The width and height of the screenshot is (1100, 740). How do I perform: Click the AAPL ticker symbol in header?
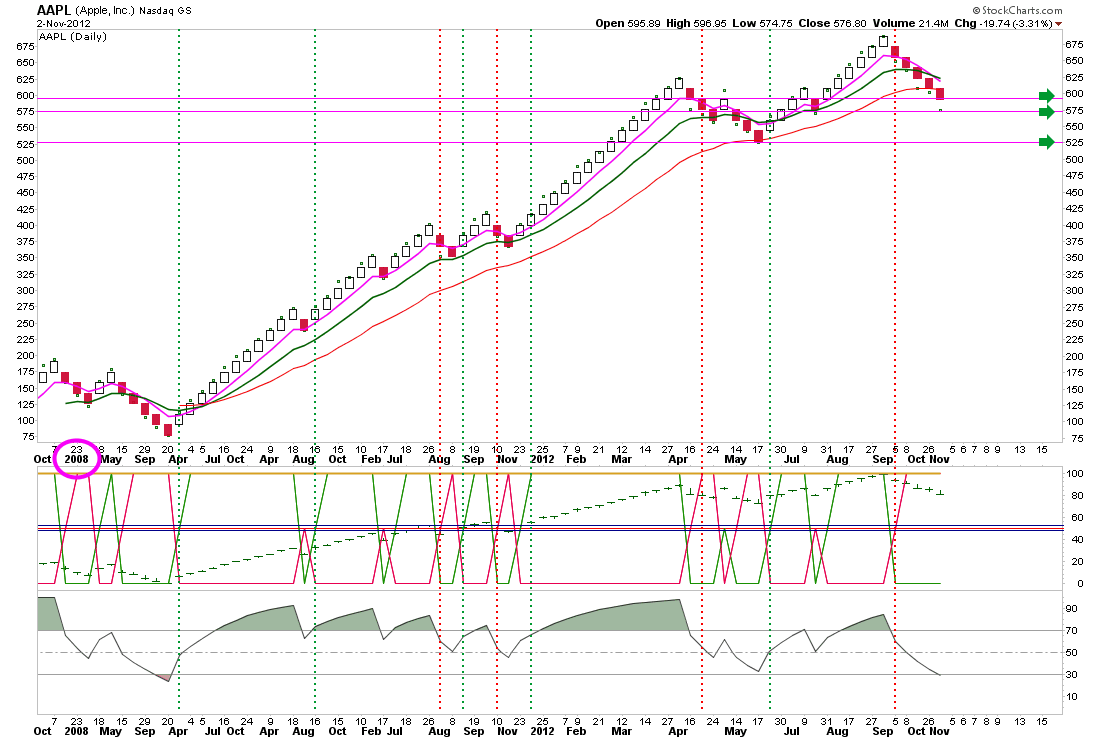click(53, 11)
